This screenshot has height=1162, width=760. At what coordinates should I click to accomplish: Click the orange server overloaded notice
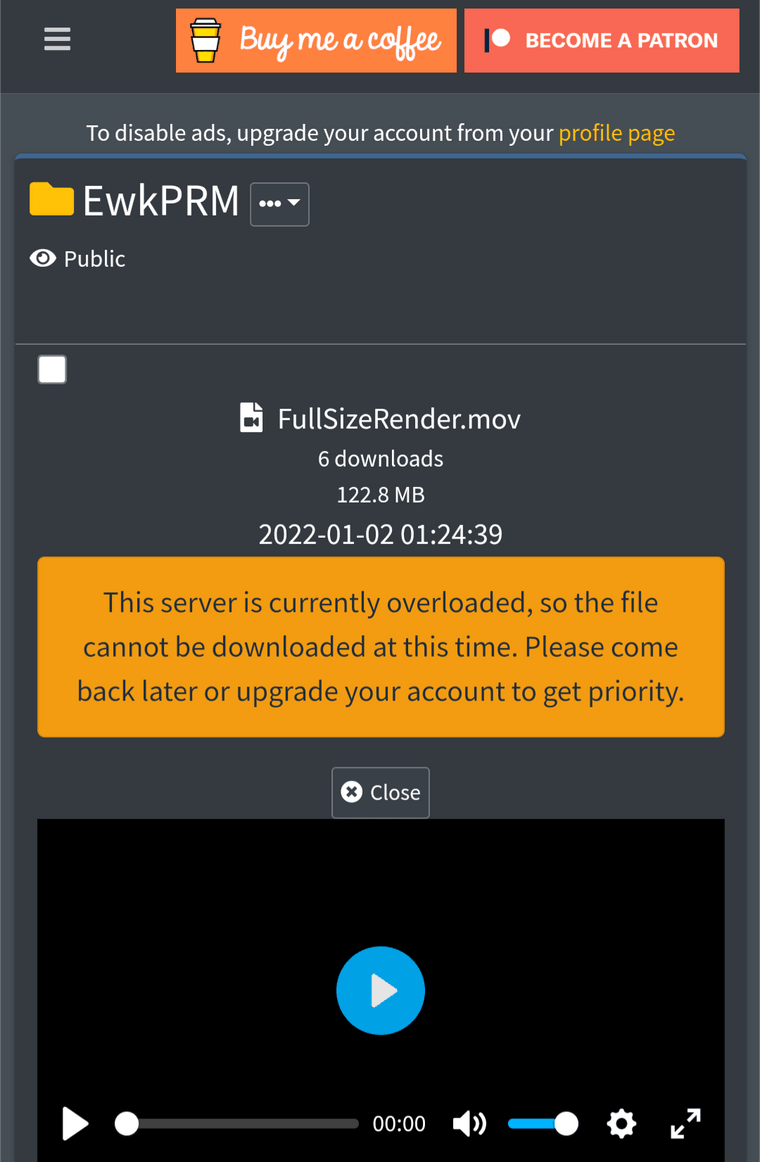381,647
